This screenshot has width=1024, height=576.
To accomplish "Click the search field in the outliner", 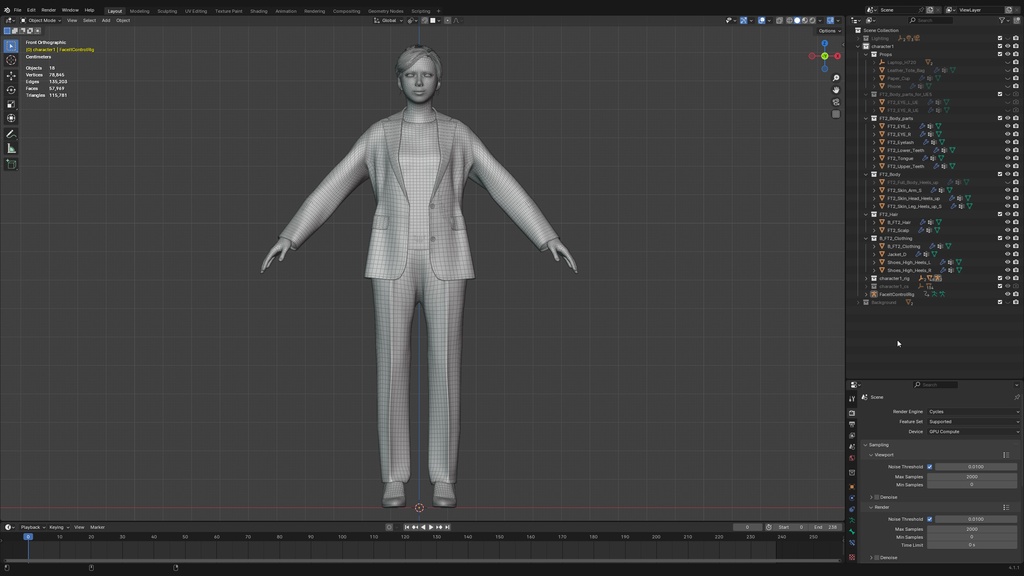I will [932, 19].
